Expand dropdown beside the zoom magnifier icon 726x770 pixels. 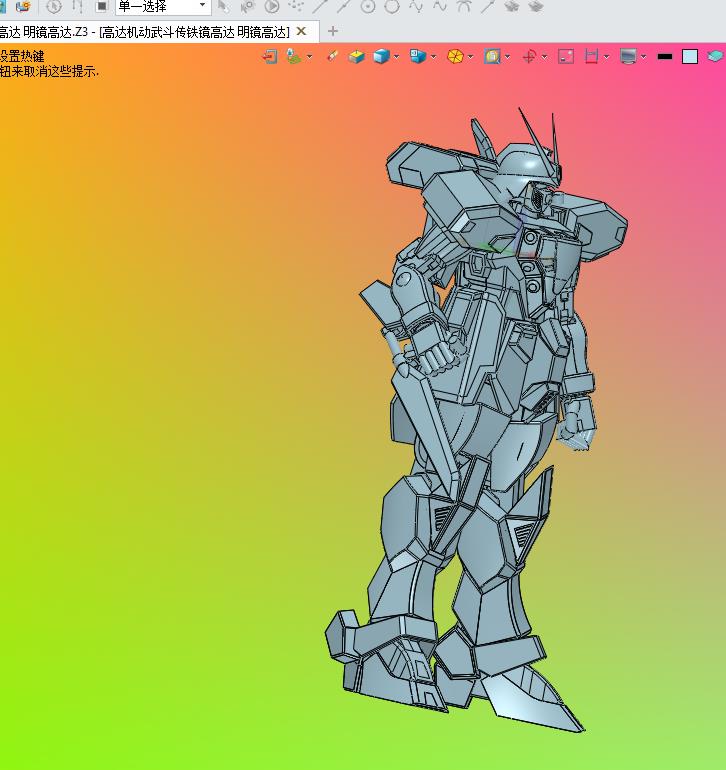pos(507,57)
